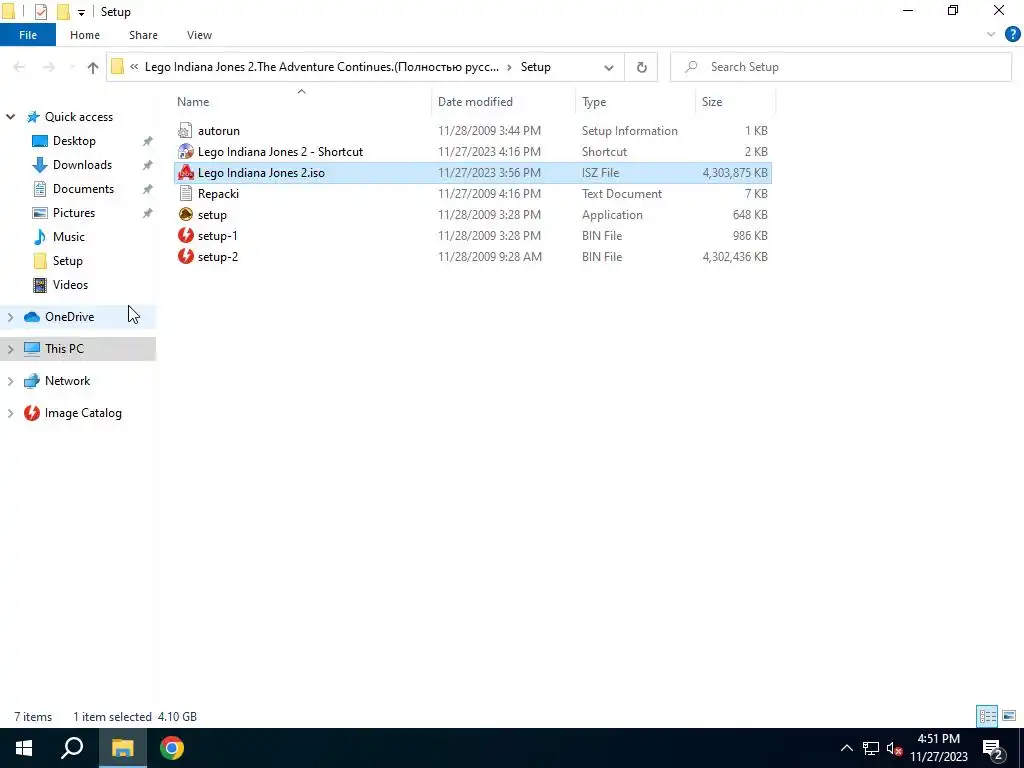The image size is (1024, 768).
Task: Click the muted volume tray icon
Action: 895,748
